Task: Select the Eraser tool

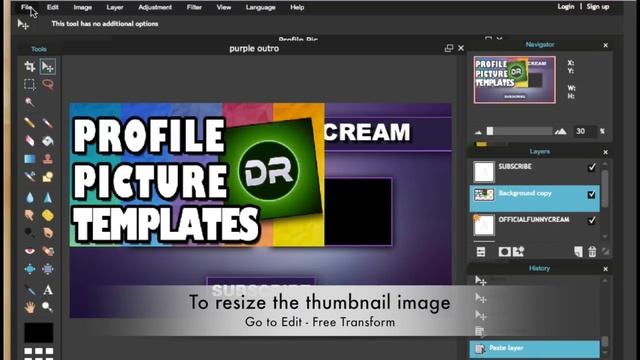Action: point(29,141)
